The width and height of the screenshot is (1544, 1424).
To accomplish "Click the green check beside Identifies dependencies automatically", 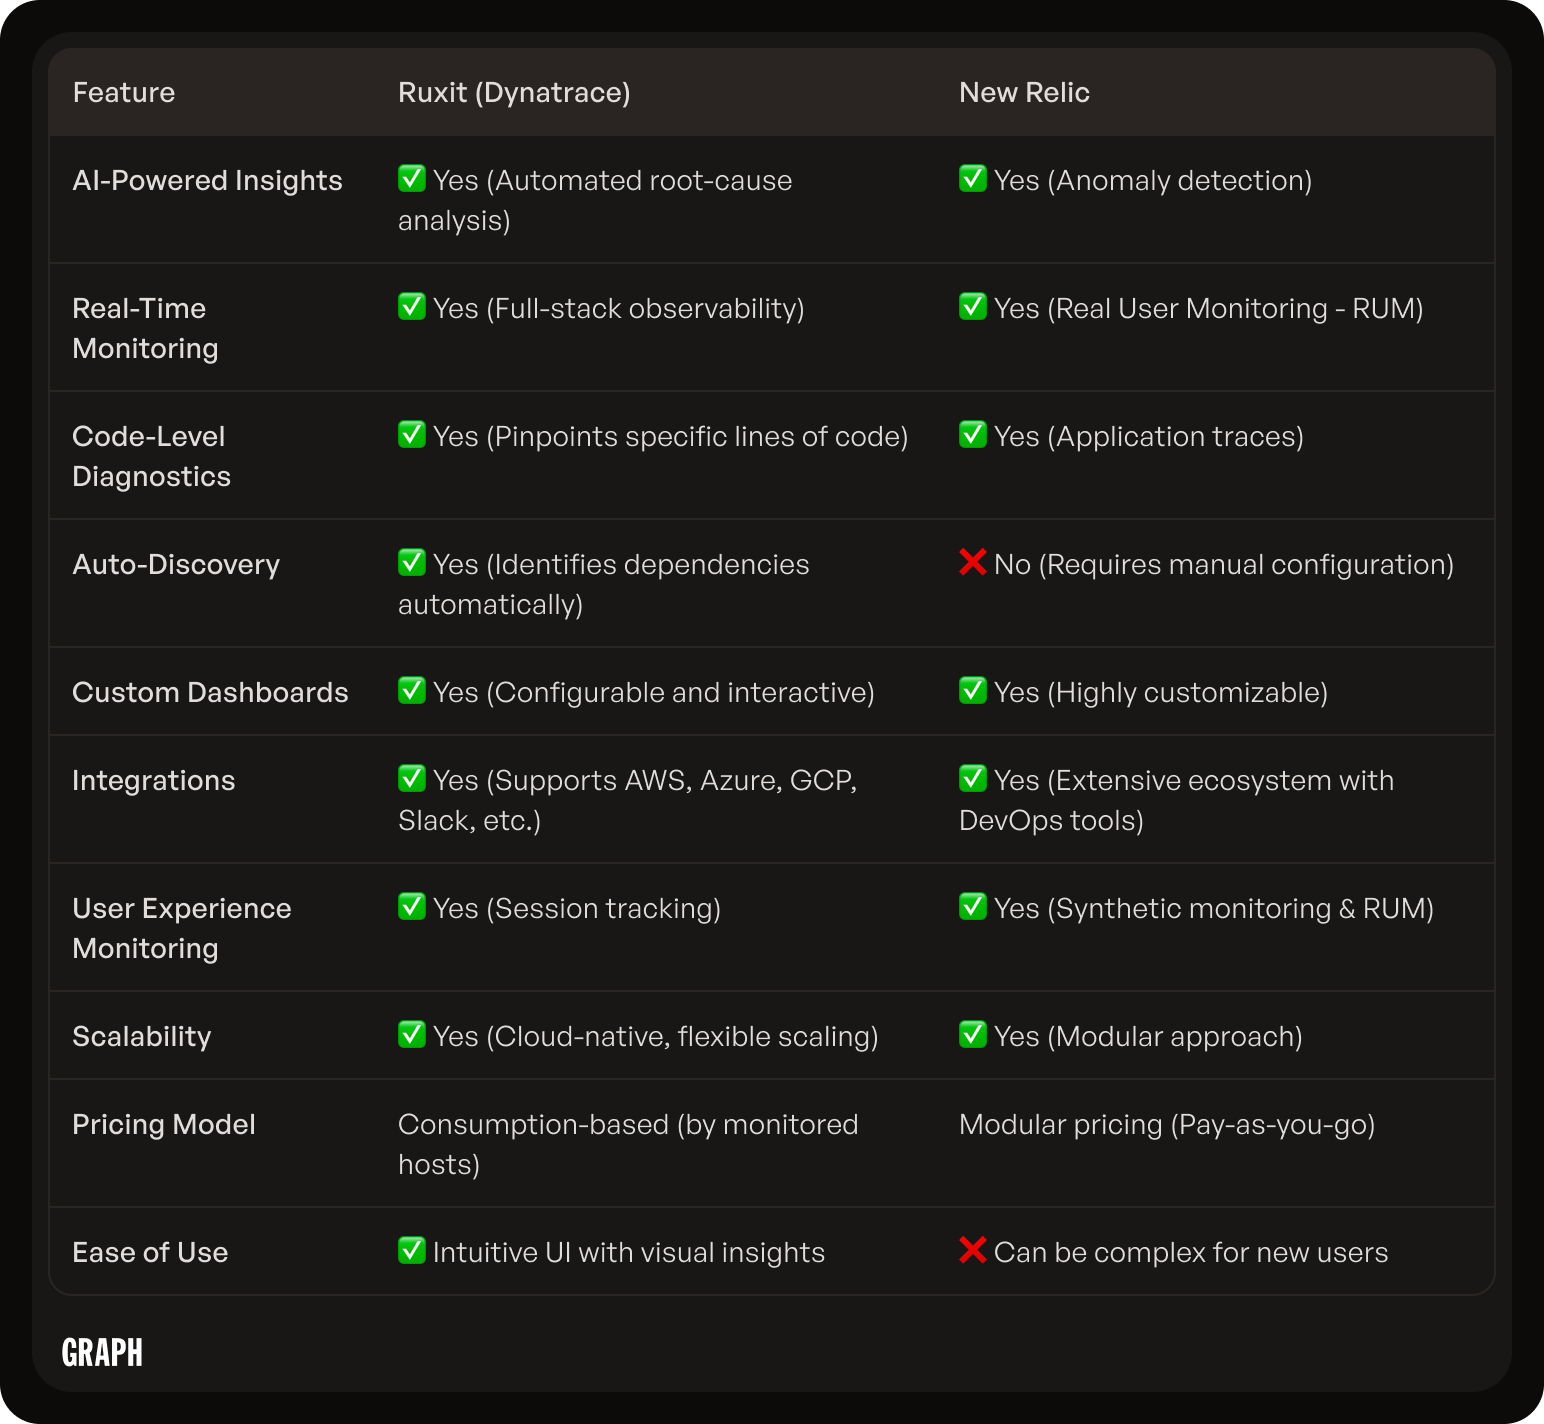I will coord(412,562).
